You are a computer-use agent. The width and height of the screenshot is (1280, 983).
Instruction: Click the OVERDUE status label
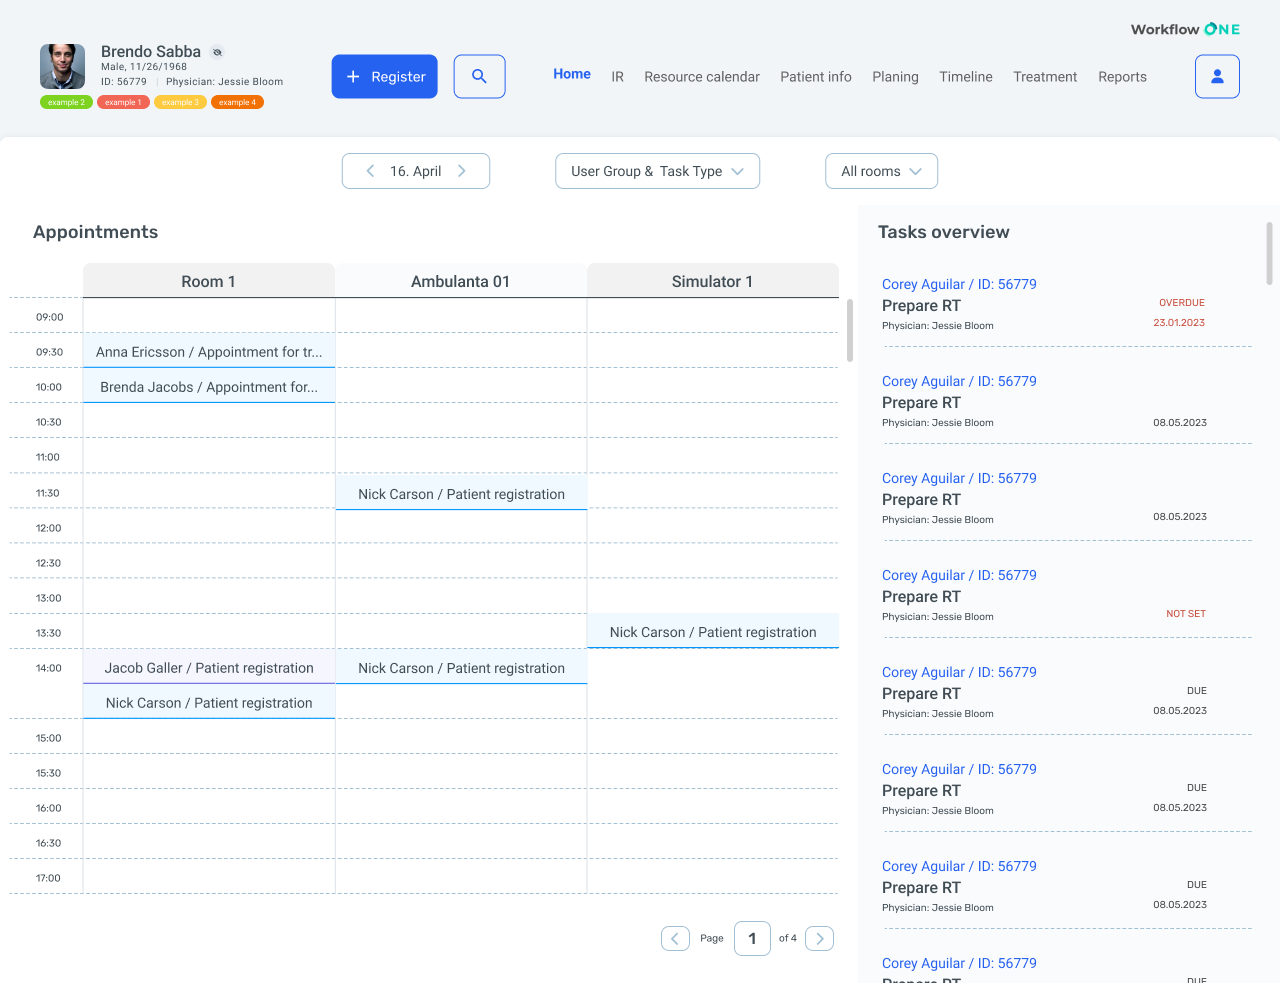pyautogui.click(x=1181, y=302)
